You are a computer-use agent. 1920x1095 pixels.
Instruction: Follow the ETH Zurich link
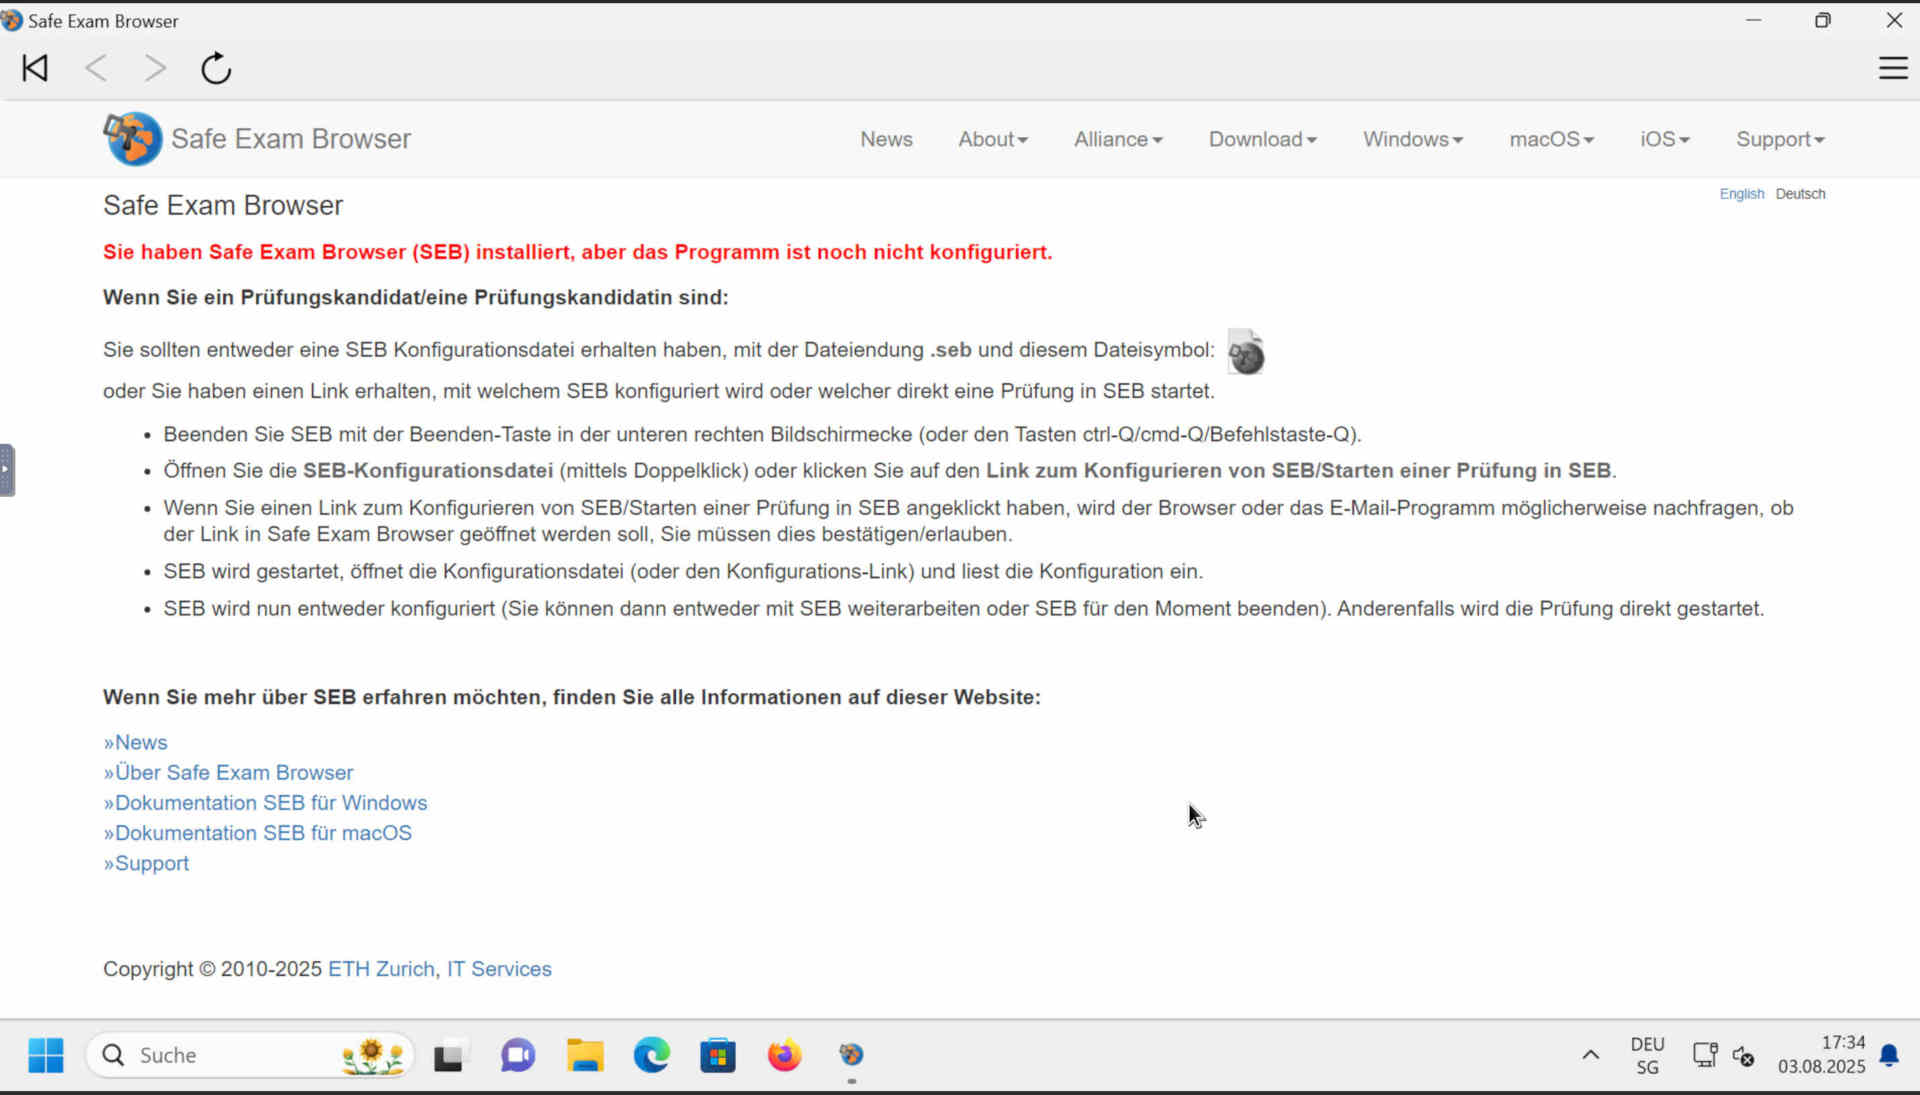[x=381, y=969]
